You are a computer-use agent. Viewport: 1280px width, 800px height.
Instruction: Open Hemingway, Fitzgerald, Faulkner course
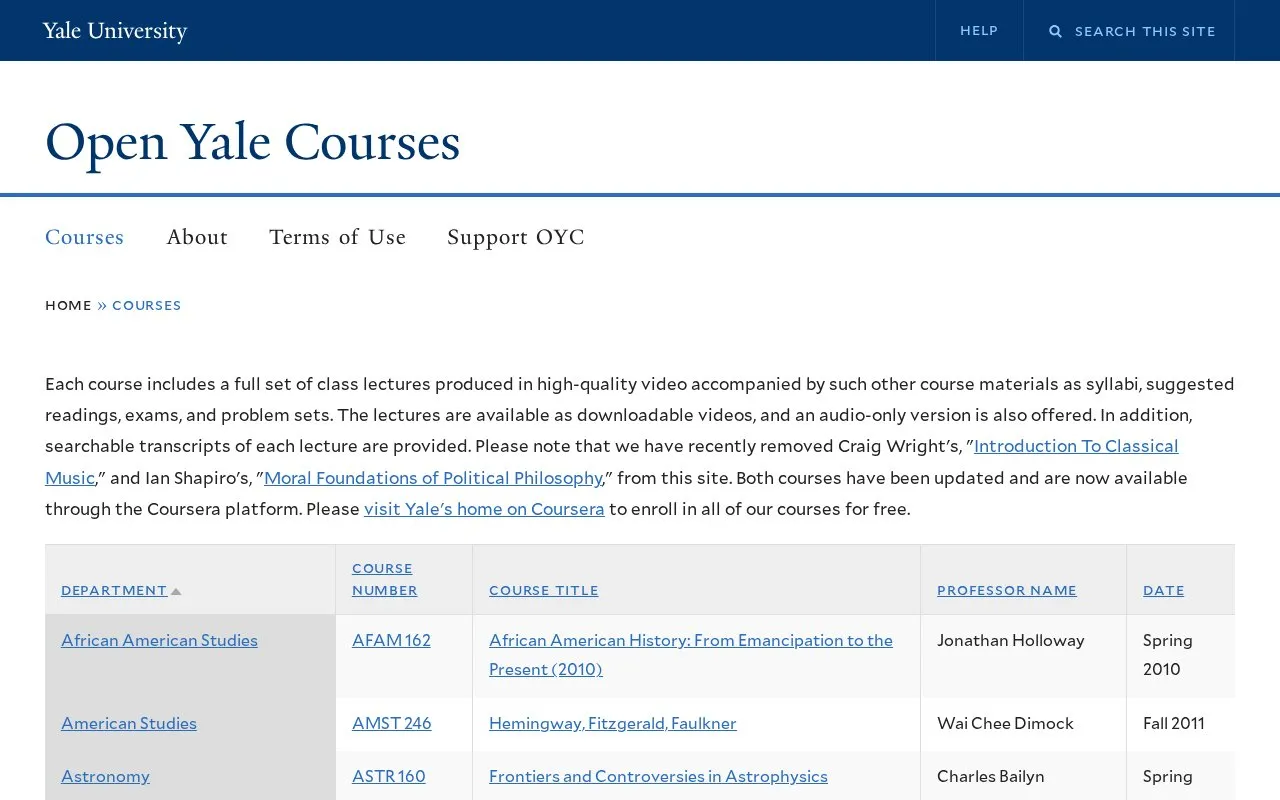click(x=613, y=723)
